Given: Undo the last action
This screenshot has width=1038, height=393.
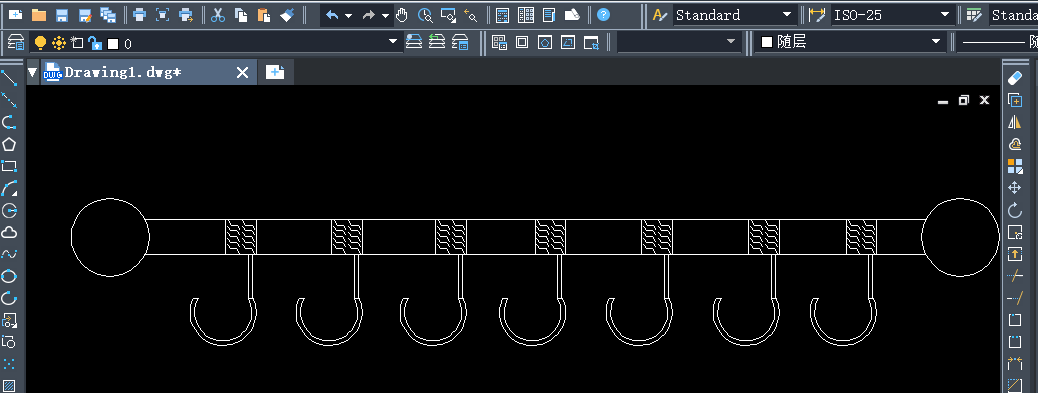Looking at the screenshot, I should pyautogui.click(x=332, y=15).
